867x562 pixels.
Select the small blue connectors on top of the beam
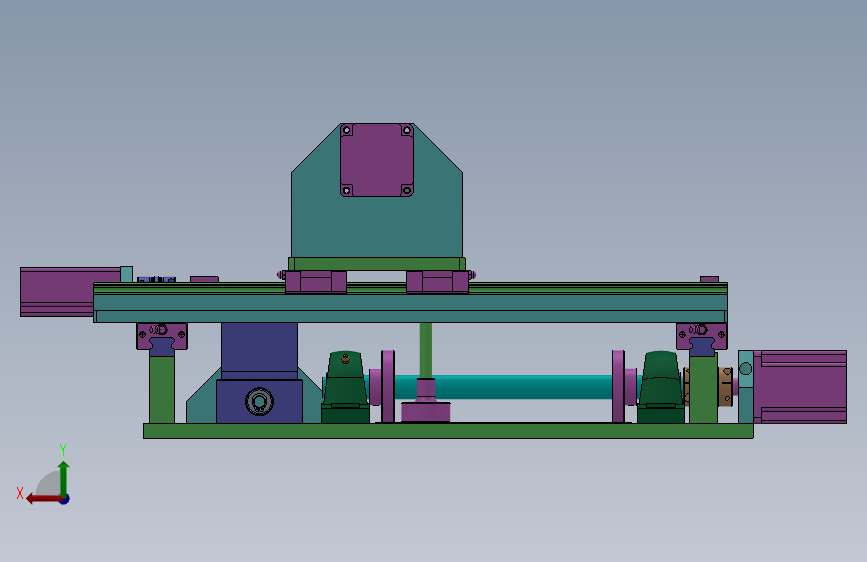pyautogui.click(x=156, y=279)
